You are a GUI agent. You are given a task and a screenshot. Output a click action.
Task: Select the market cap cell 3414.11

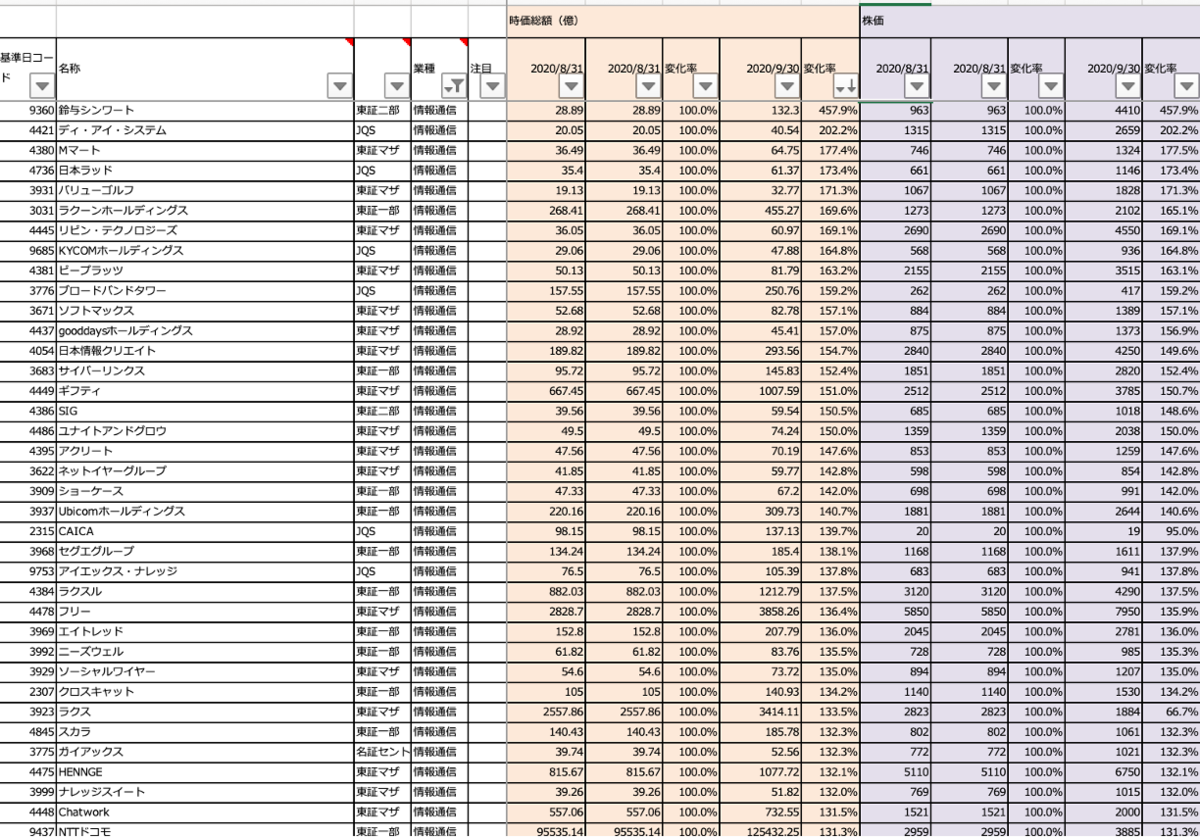[x=760, y=711]
